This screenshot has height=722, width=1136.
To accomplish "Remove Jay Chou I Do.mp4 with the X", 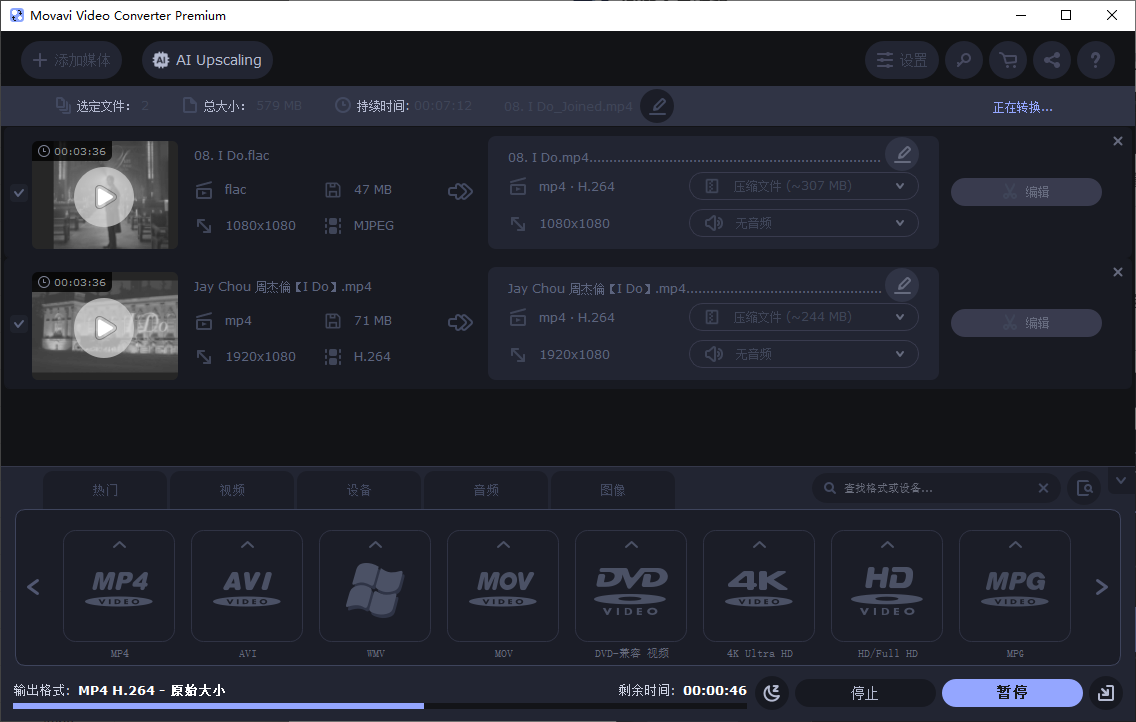I will (1118, 272).
